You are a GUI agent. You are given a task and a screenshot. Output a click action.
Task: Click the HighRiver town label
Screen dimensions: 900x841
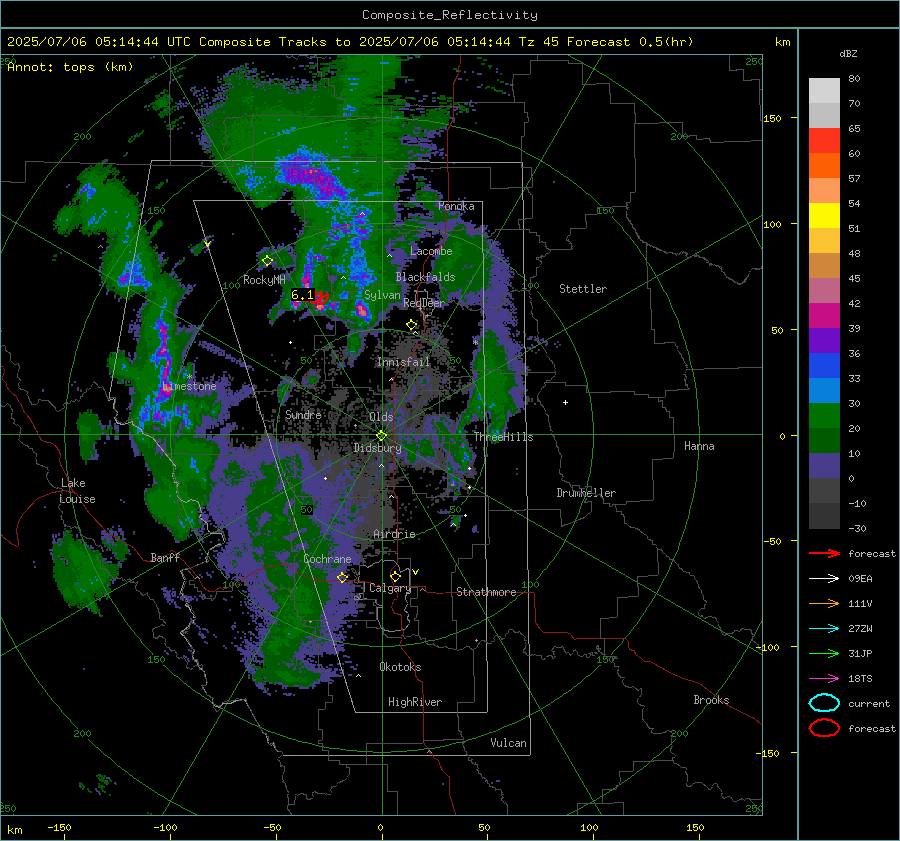[415, 702]
